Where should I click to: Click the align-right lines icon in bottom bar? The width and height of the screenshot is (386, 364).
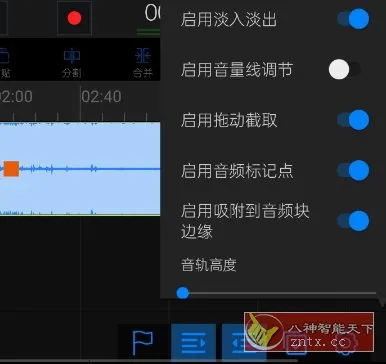point(194,342)
